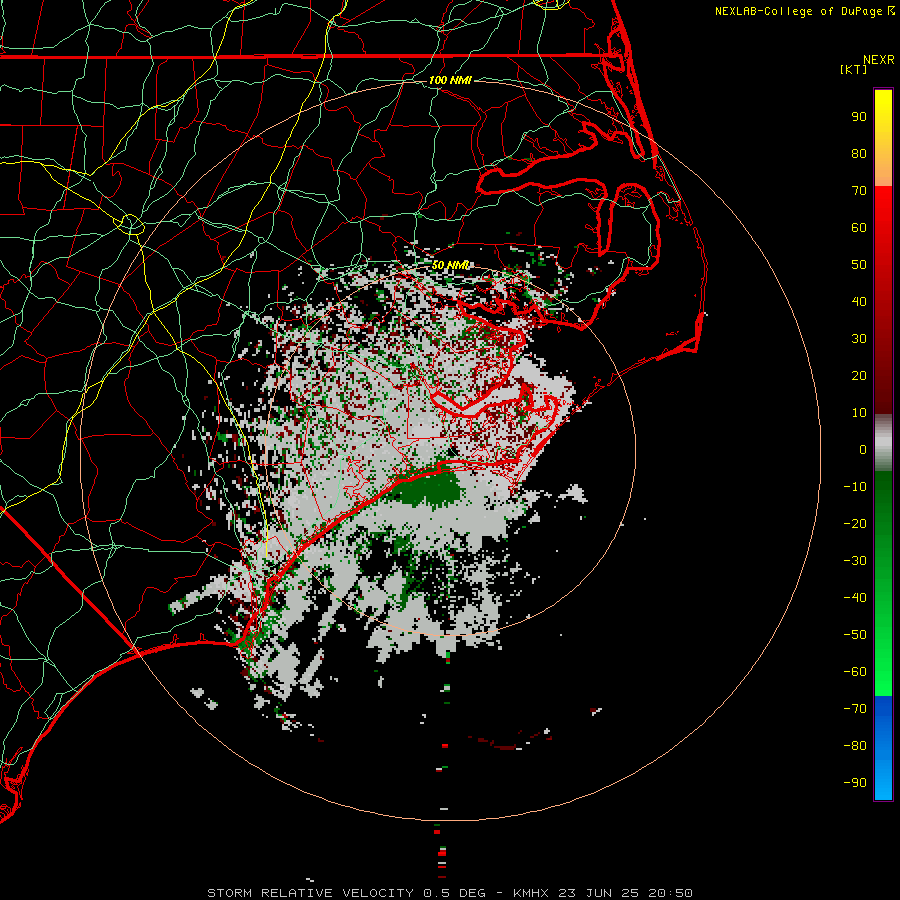
Task: Click the NEXR label above the color scale
Action: pos(879,60)
